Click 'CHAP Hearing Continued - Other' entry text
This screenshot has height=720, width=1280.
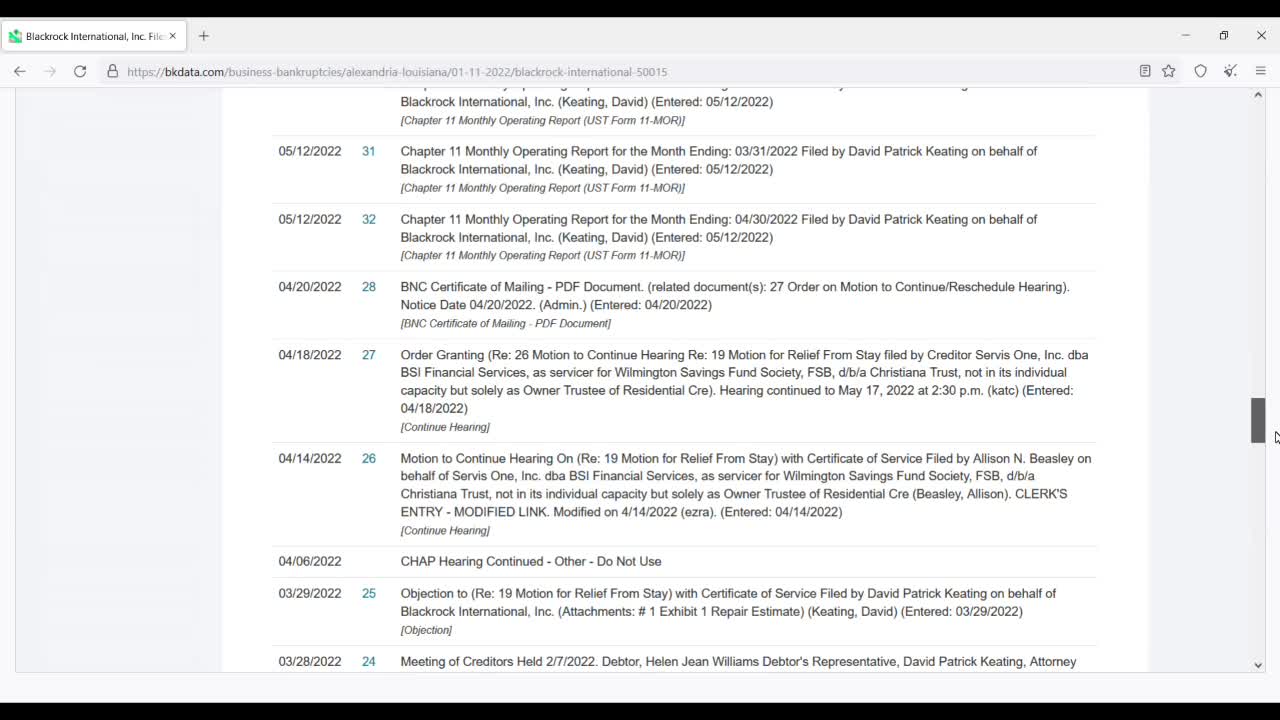pos(531,561)
